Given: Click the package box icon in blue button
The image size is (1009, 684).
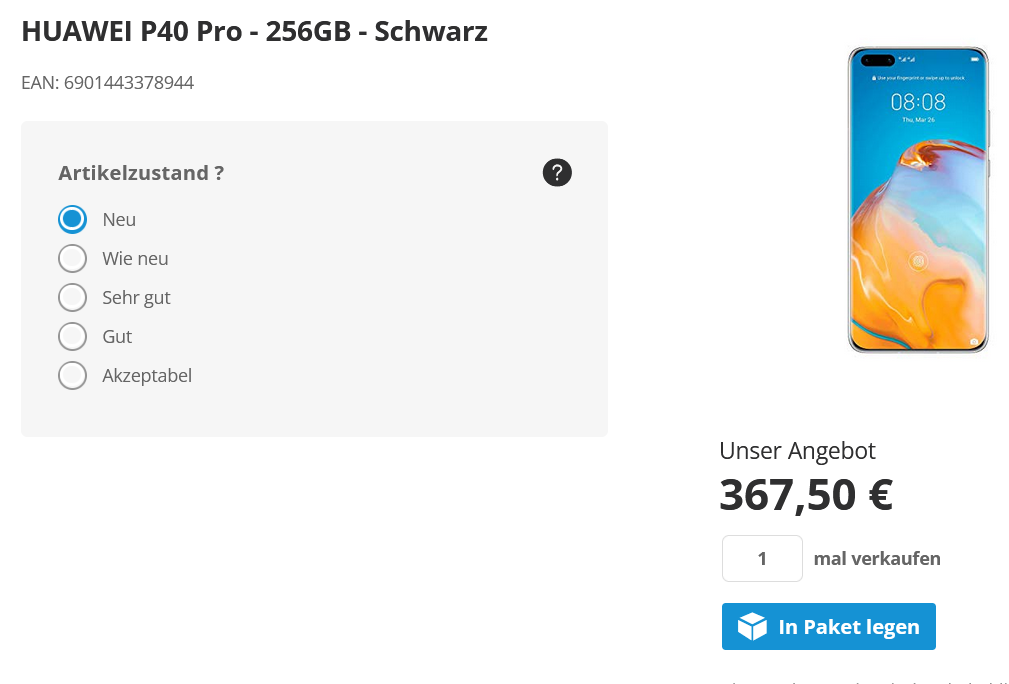Looking at the screenshot, I should 752,626.
